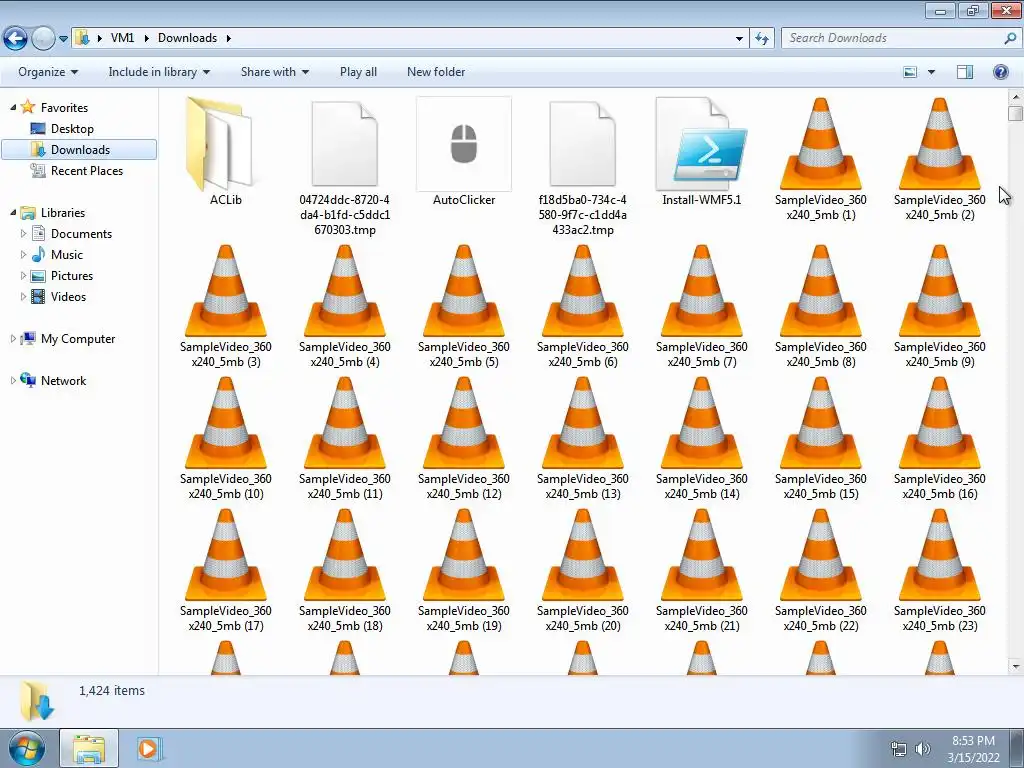Select the AutoClicker file icon
1024x768 pixels.
[464, 144]
